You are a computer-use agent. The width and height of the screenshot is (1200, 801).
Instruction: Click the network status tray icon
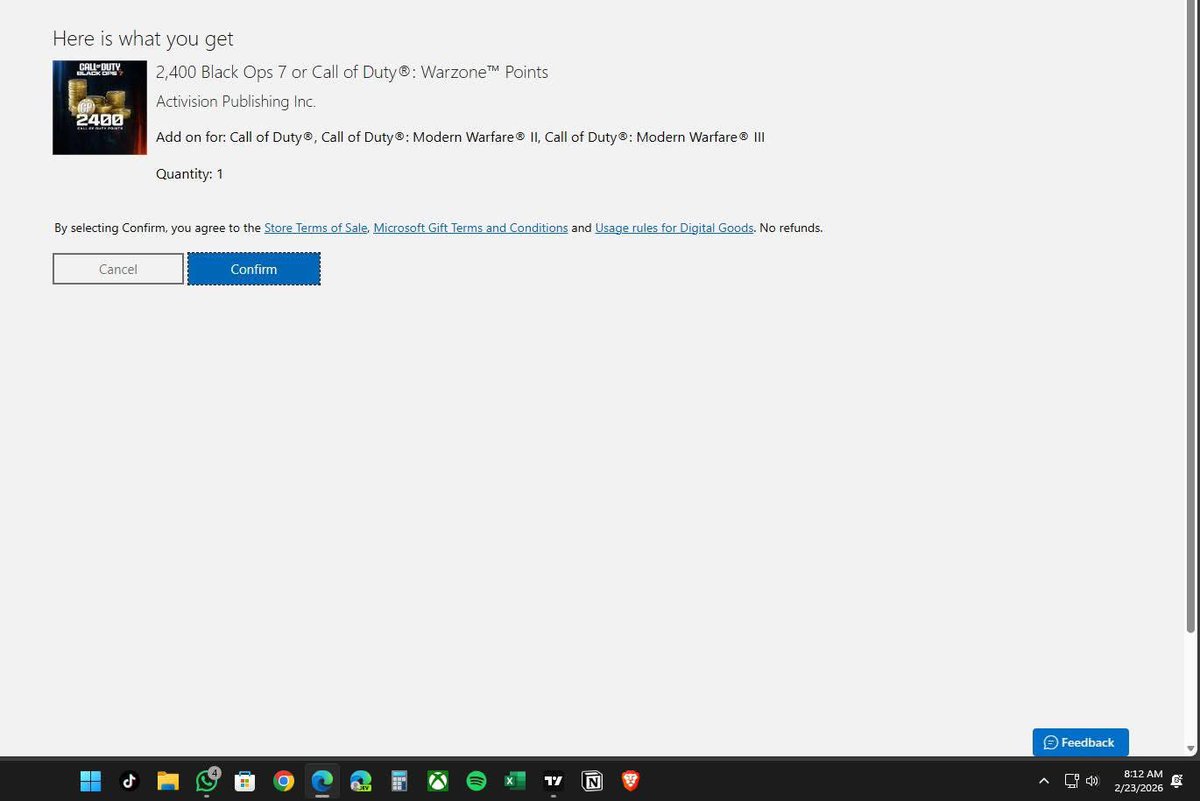pyautogui.click(x=1071, y=781)
